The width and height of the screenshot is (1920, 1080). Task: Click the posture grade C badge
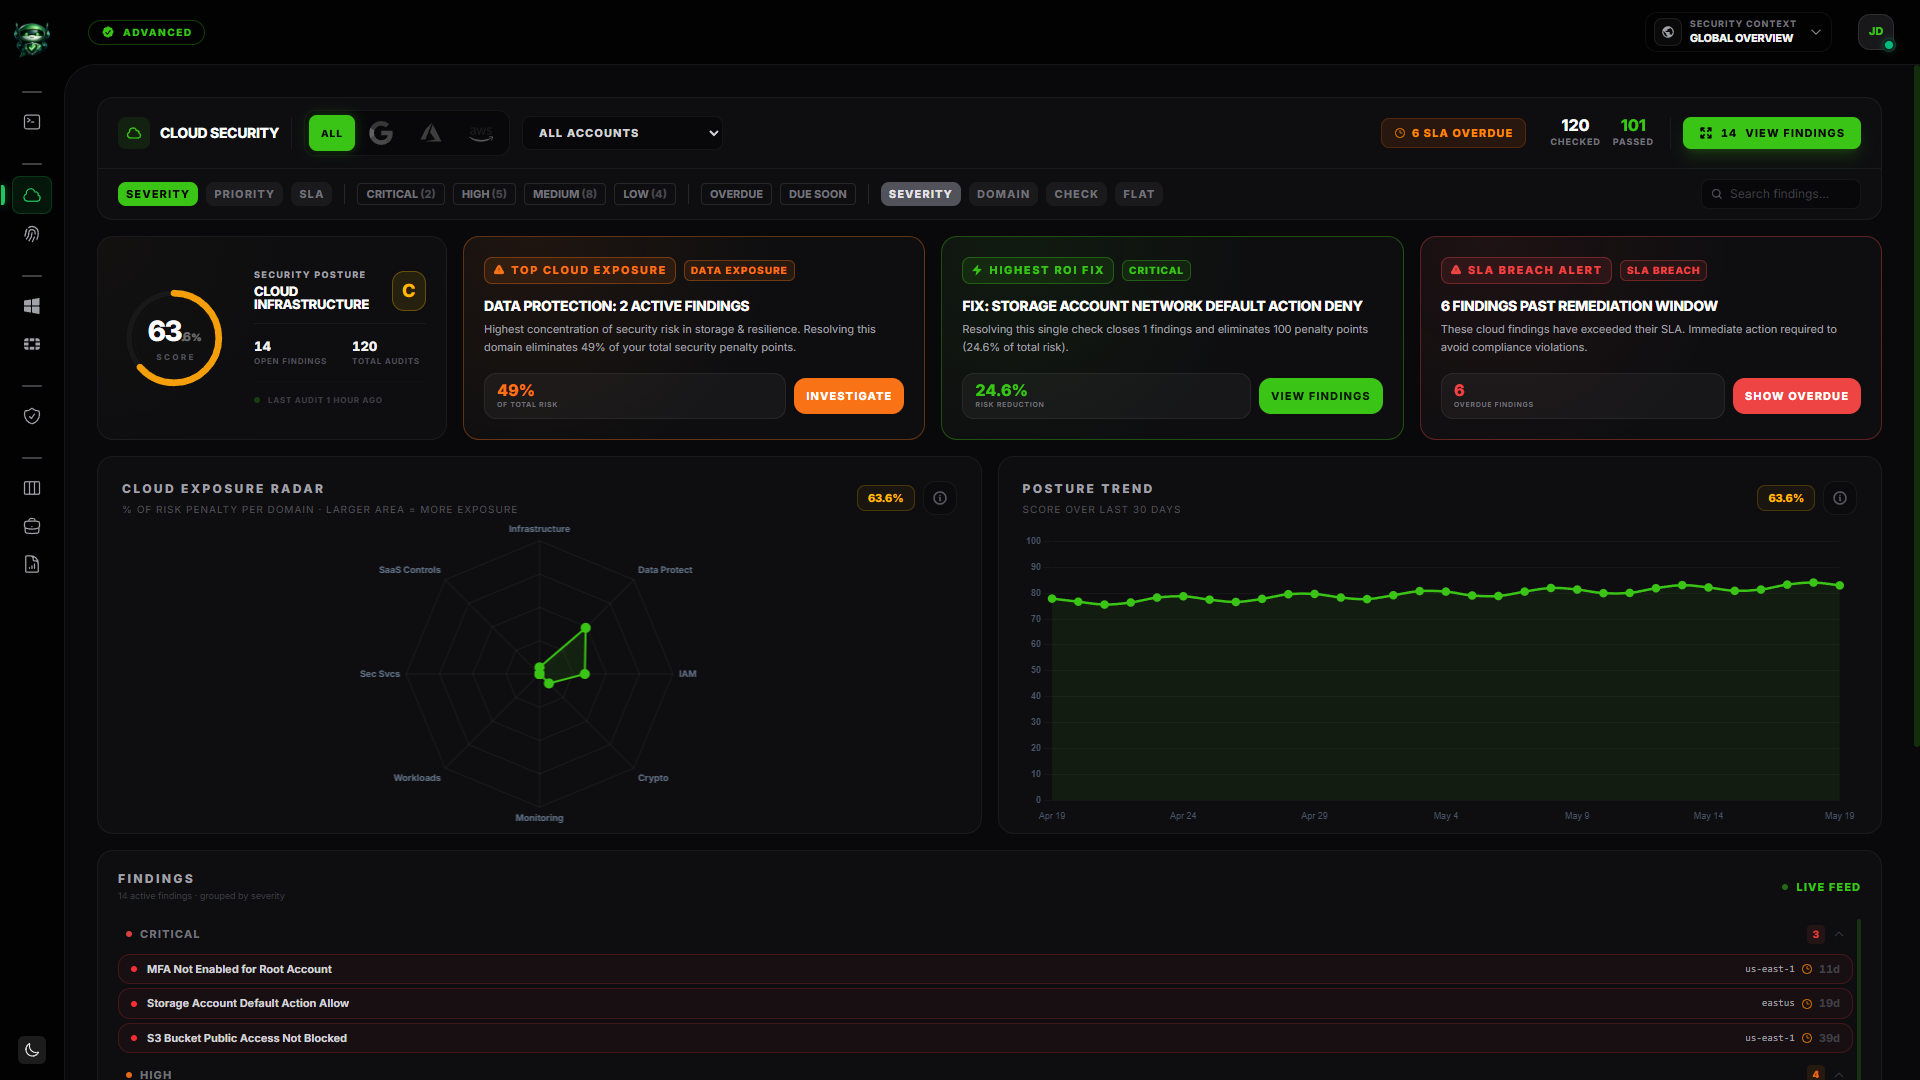tap(409, 291)
